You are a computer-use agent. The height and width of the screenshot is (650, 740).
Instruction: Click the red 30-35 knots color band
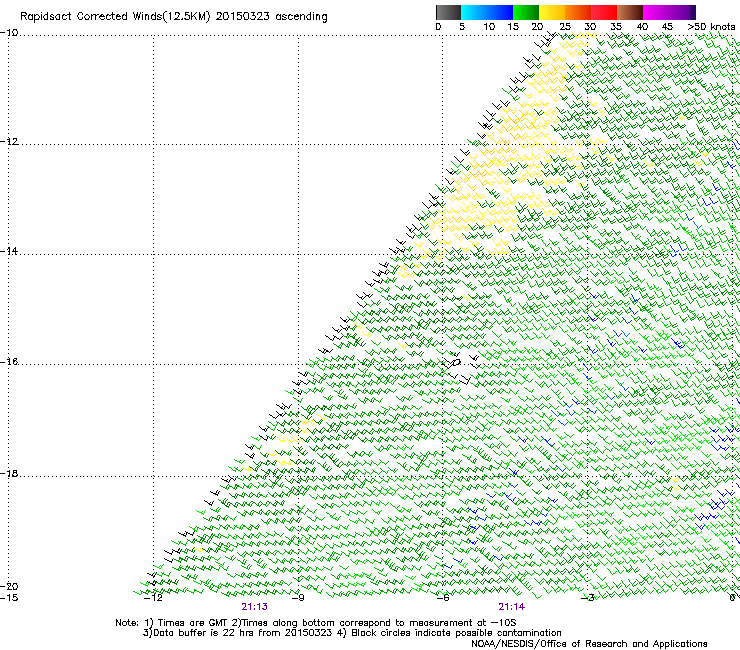(x=604, y=12)
